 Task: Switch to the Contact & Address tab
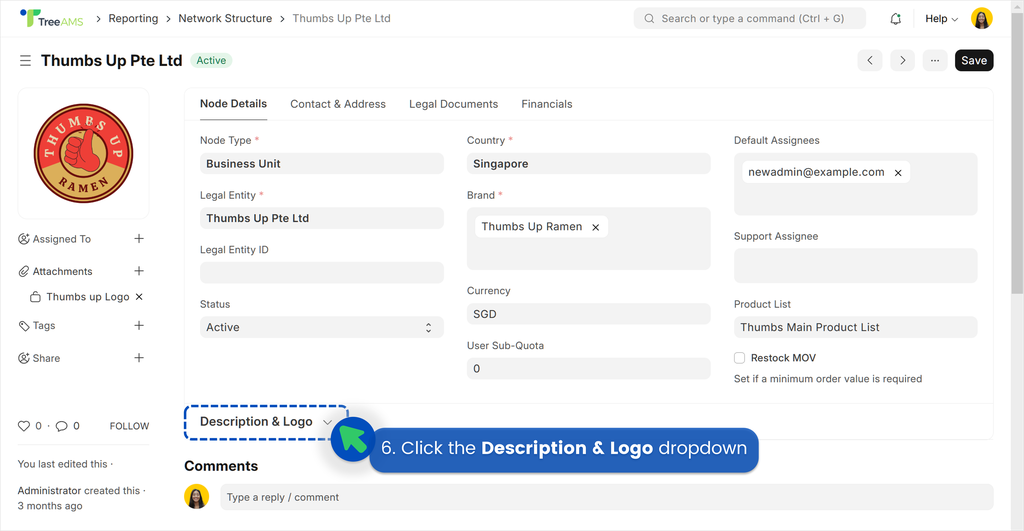coord(338,104)
